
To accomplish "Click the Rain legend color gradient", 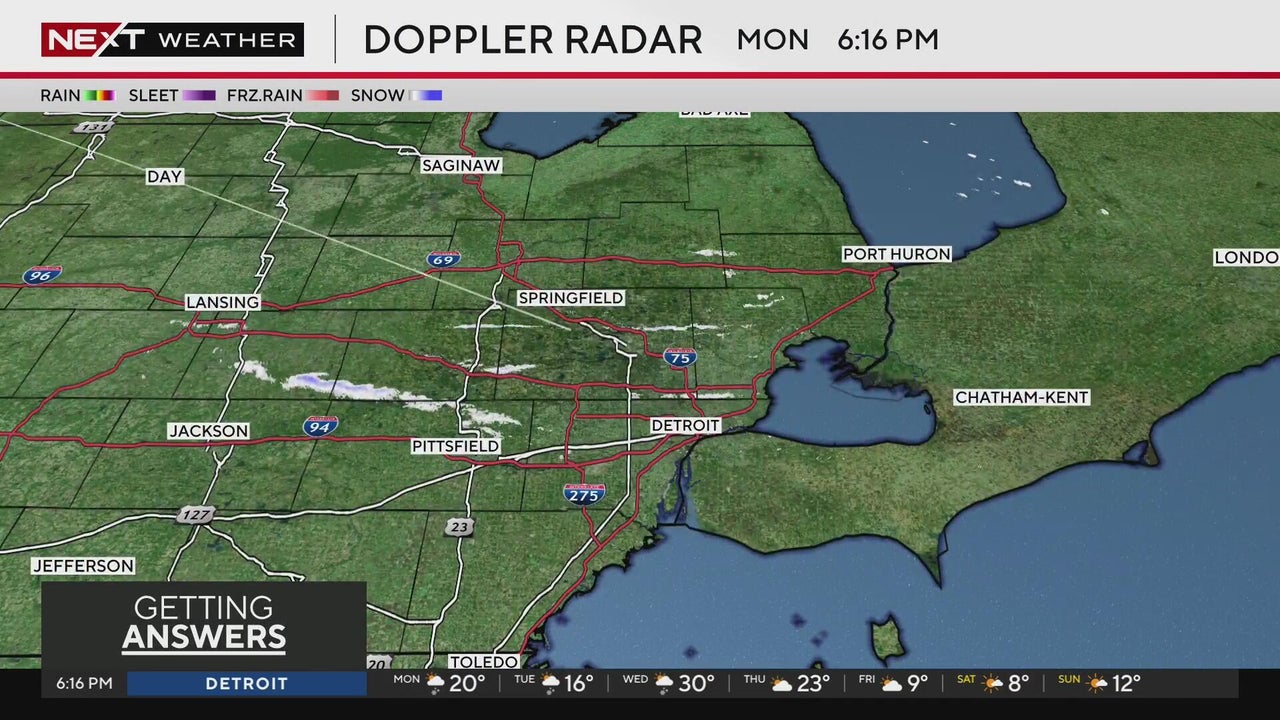I will pyautogui.click(x=100, y=96).
